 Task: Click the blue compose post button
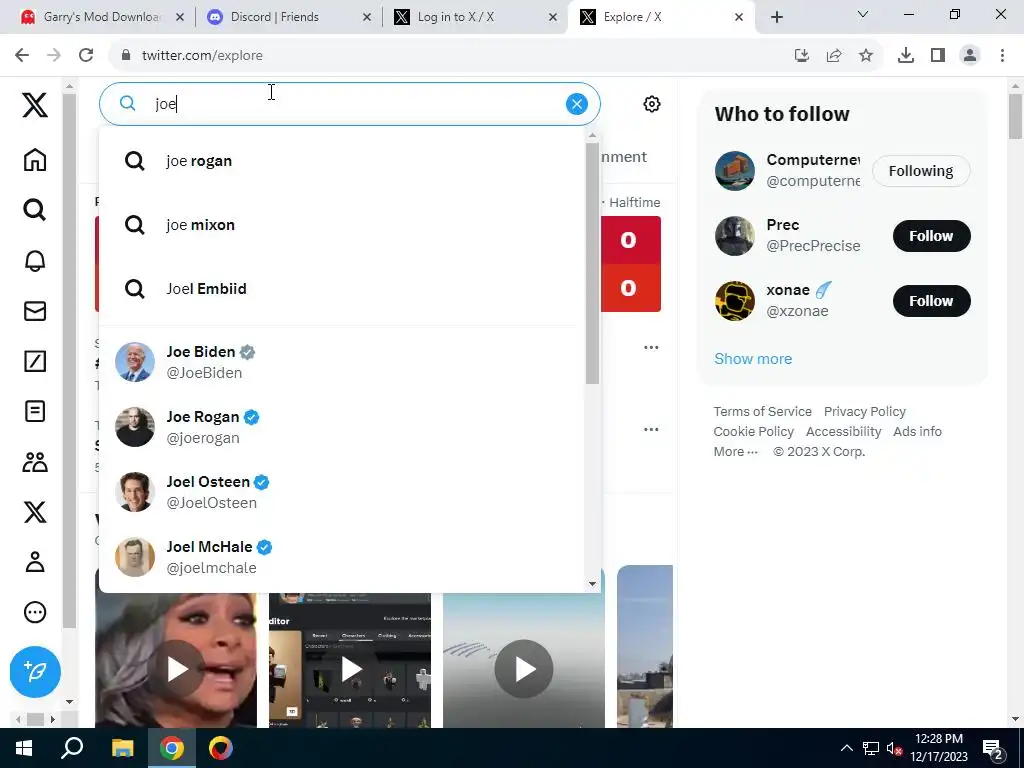point(35,671)
